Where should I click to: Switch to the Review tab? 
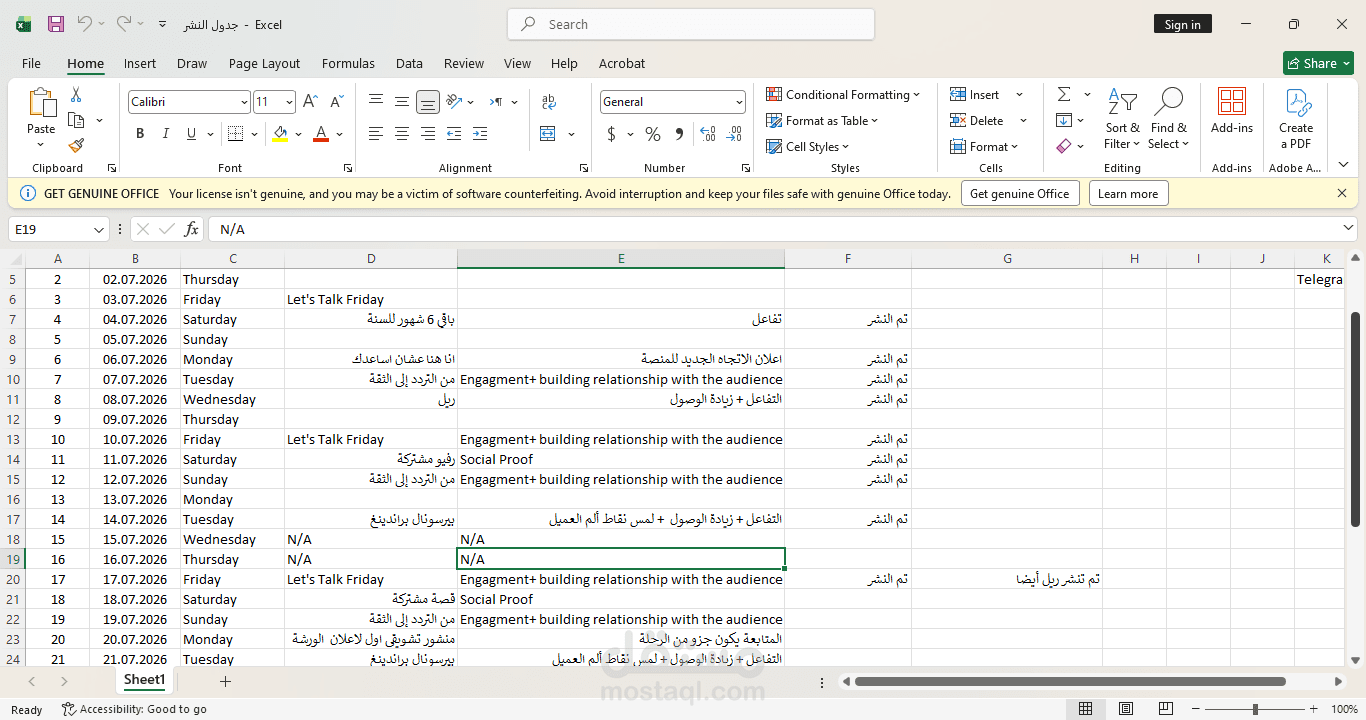click(464, 63)
